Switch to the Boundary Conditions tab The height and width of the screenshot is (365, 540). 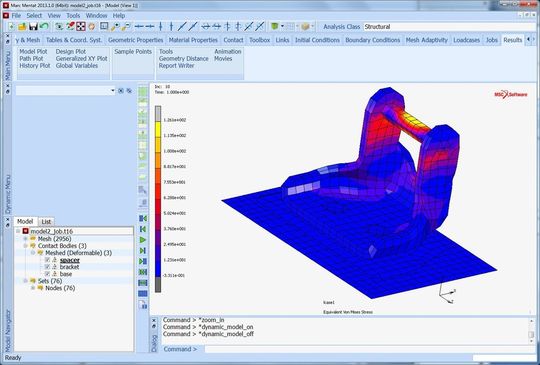click(x=373, y=40)
